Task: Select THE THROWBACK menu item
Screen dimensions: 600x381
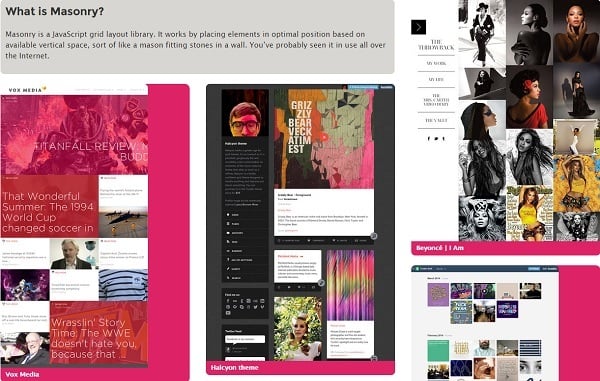Action: point(436,44)
